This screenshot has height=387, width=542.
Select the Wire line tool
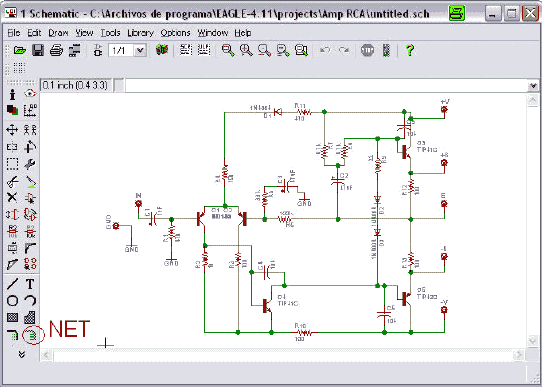[12, 284]
